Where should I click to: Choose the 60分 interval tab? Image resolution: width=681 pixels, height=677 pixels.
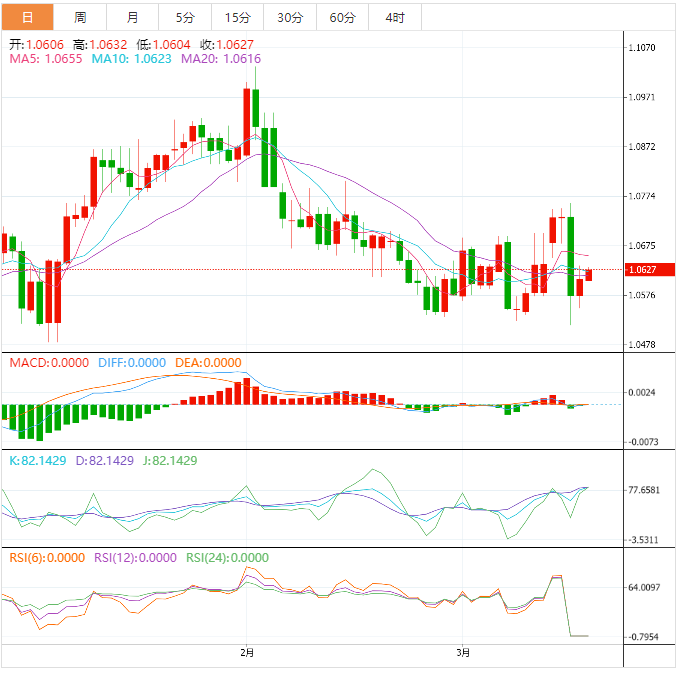(342, 17)
